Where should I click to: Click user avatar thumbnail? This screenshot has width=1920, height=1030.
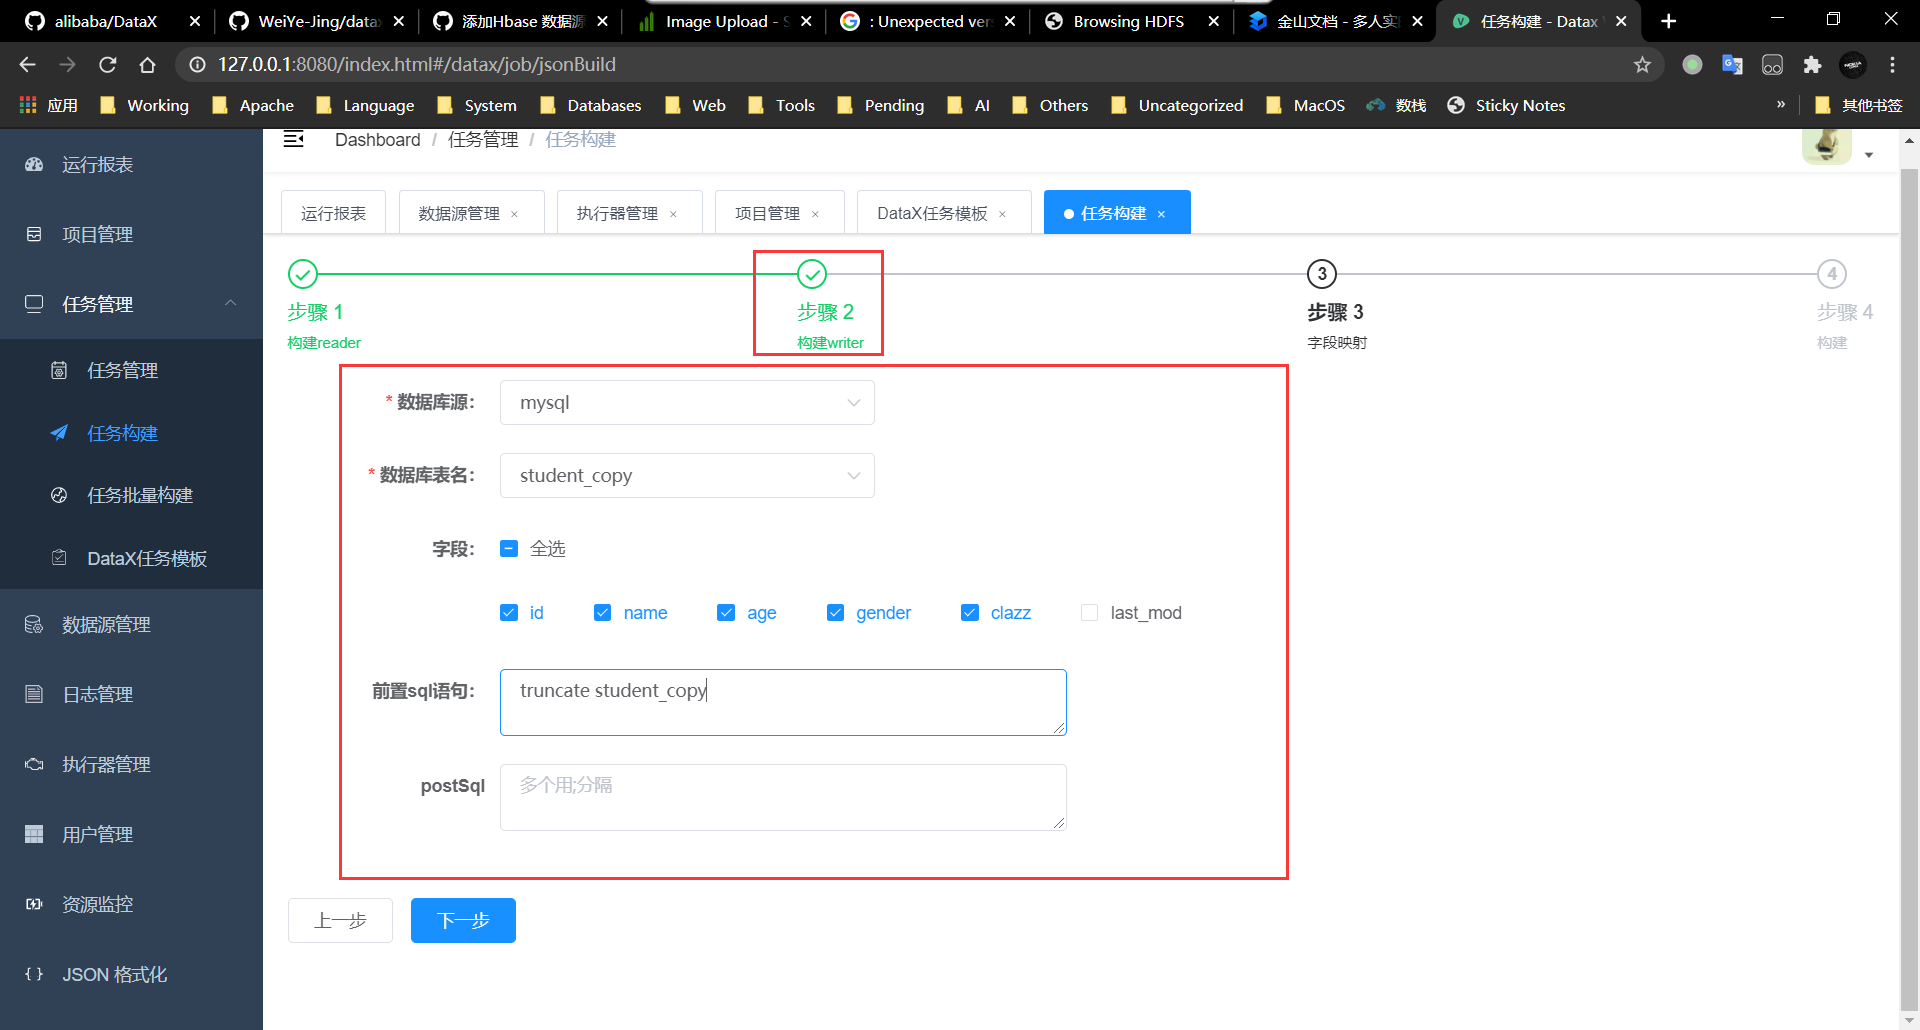(1826, 146)
